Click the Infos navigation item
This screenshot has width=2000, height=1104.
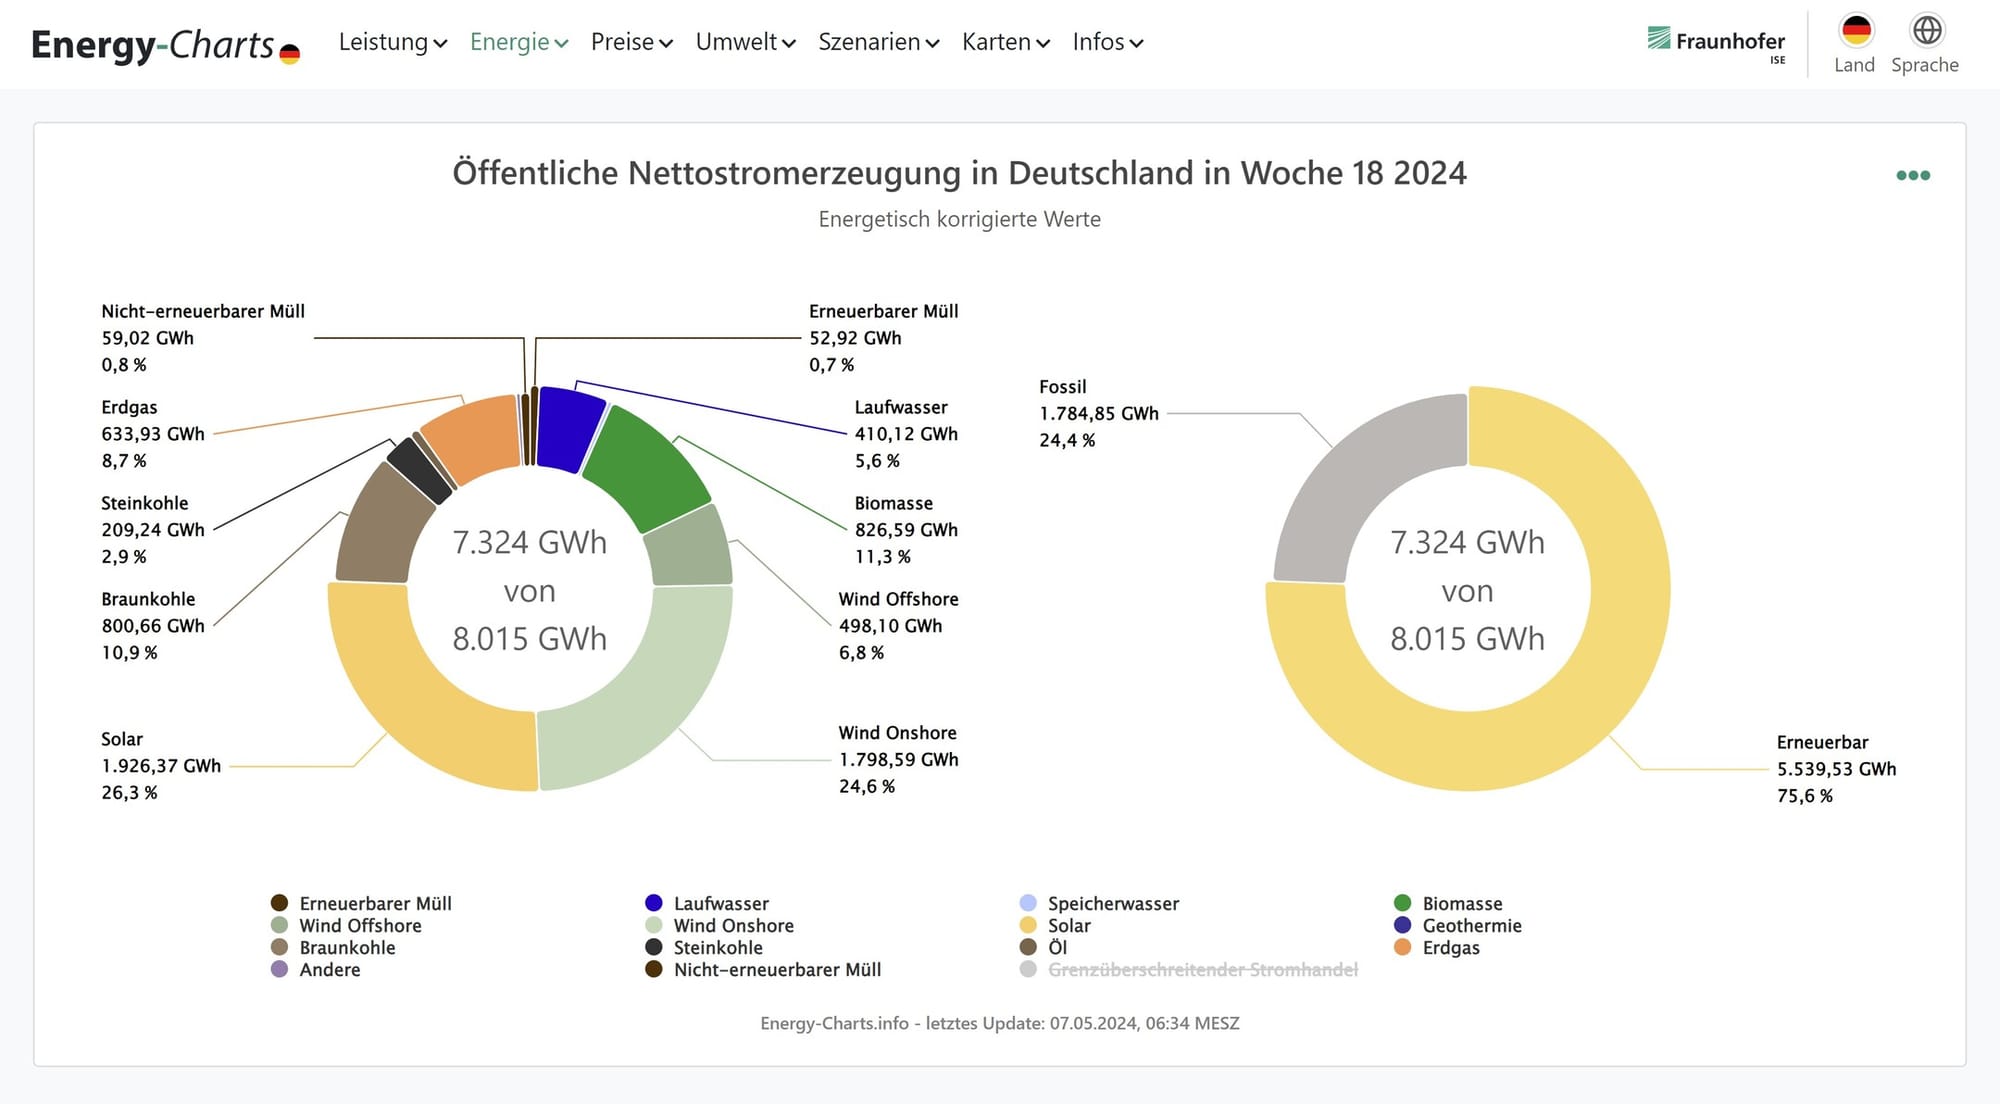(x=1107, y=42)
